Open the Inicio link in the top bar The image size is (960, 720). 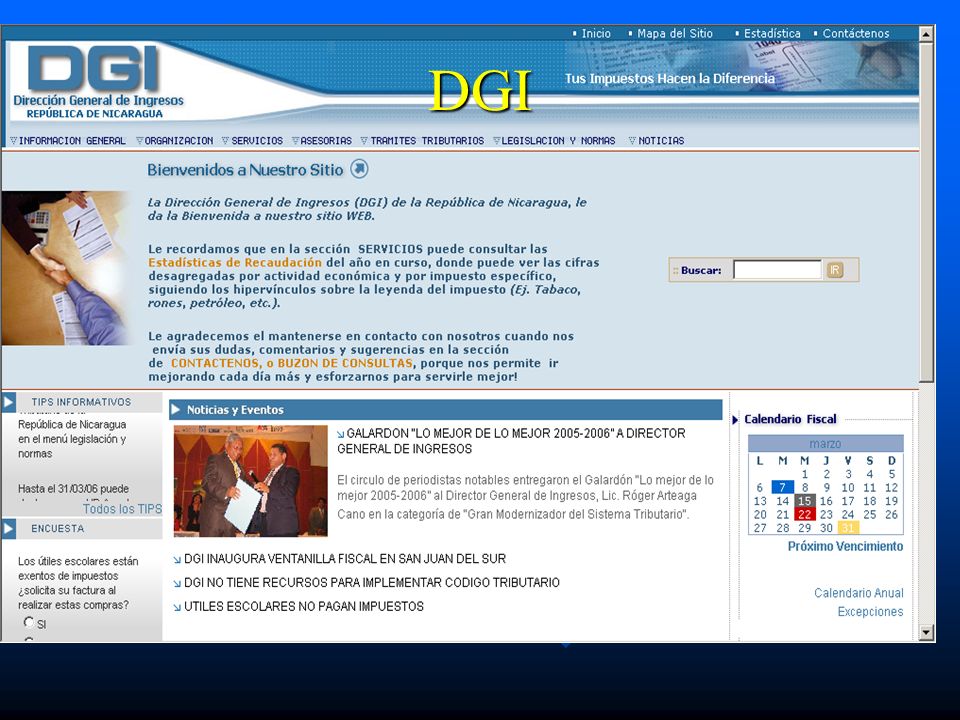pyautogui.click(x=596, y=34)
